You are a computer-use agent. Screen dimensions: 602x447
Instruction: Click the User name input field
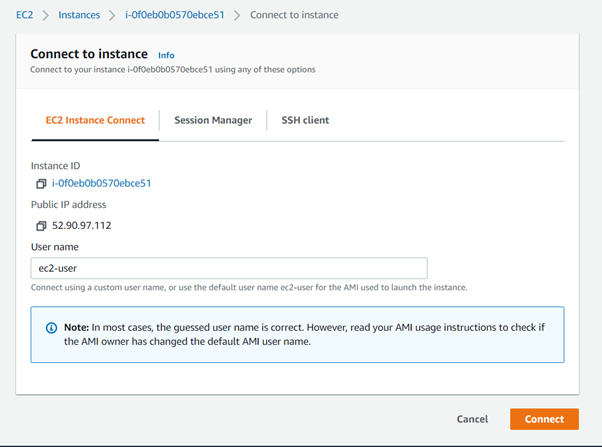point(229,268)
